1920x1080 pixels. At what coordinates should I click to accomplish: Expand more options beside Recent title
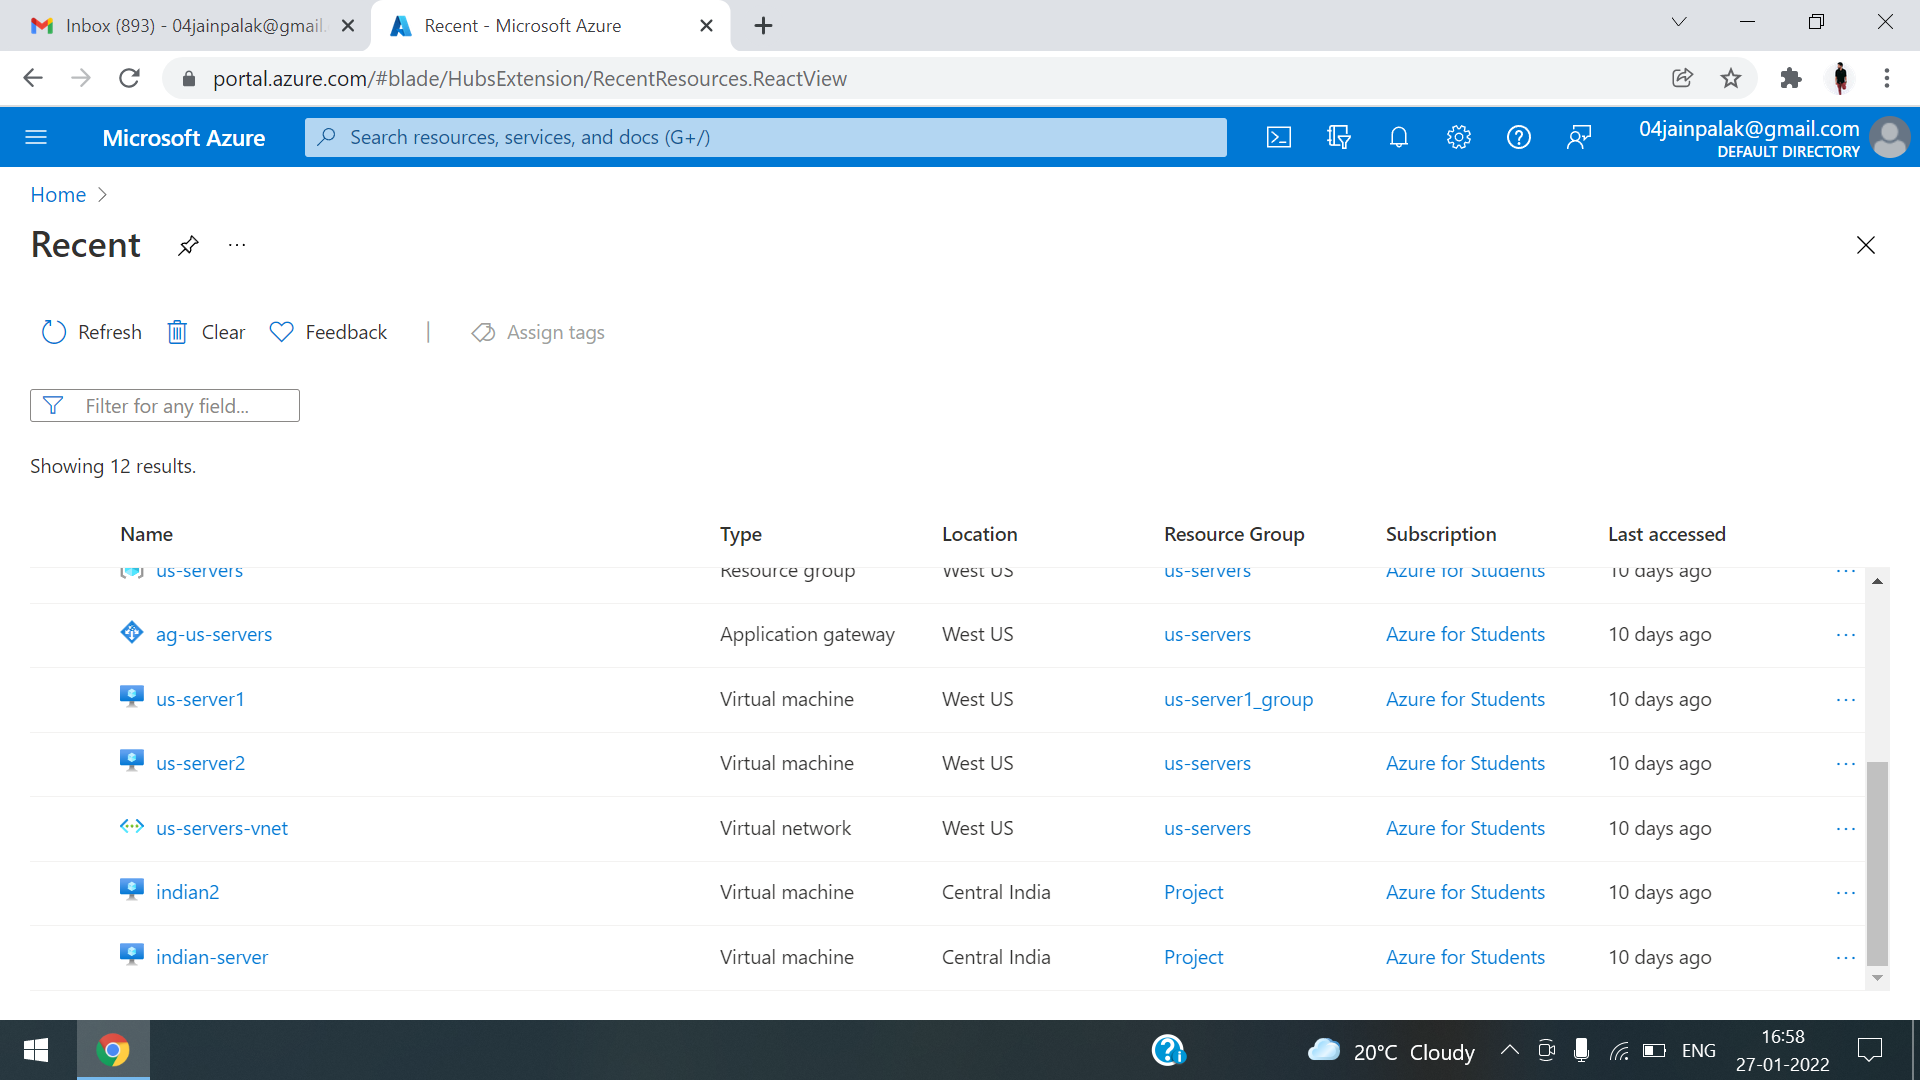(x=237, y=245)
